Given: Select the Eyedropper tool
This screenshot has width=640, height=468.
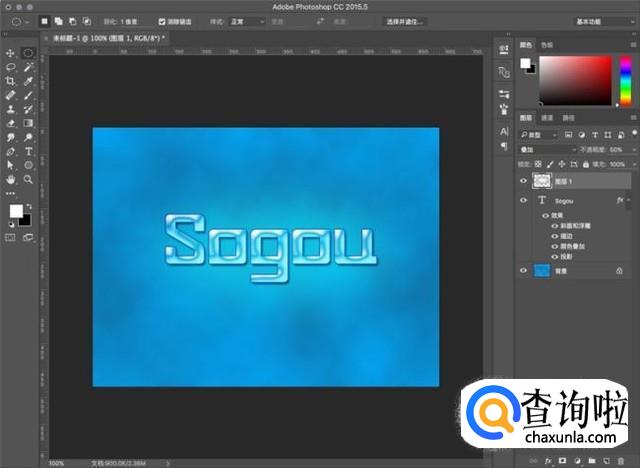Looking at the screenshot, I should click(28, 81).
